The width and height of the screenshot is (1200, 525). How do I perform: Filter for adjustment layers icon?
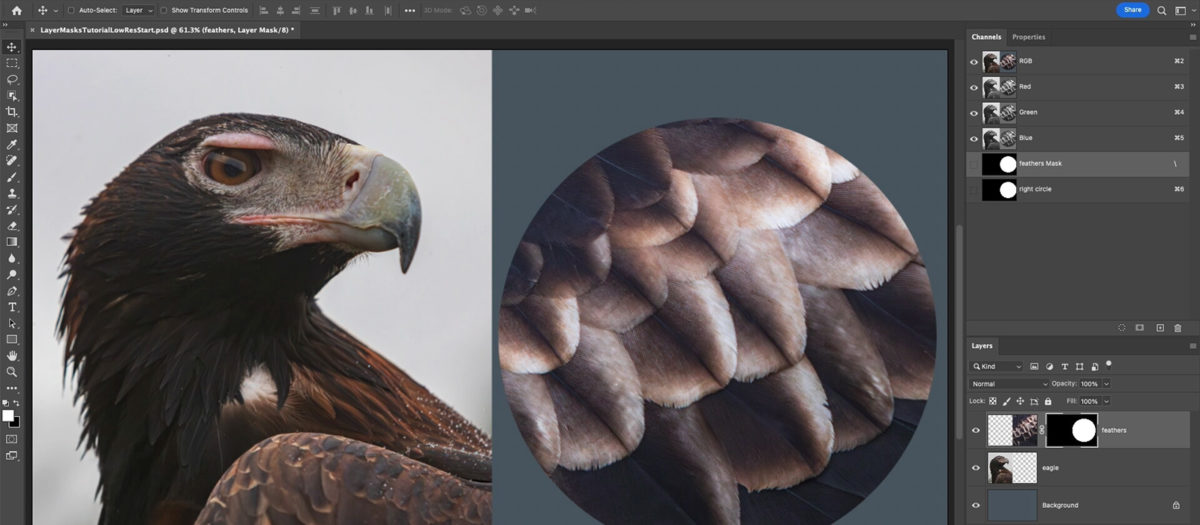click(1049, 367)
